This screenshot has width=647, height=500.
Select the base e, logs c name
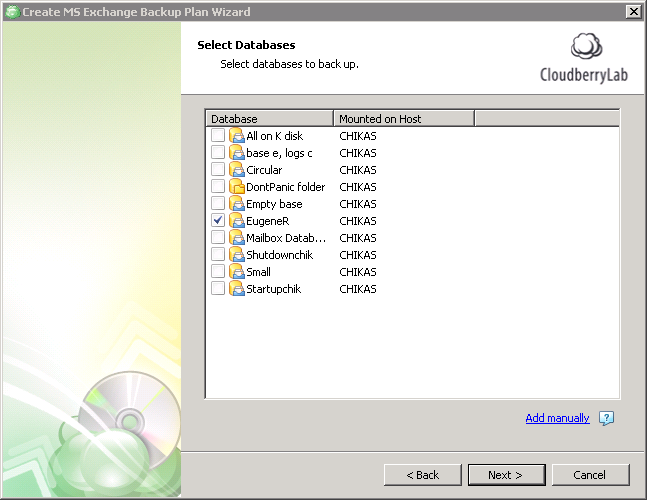[x=279, y=153]
